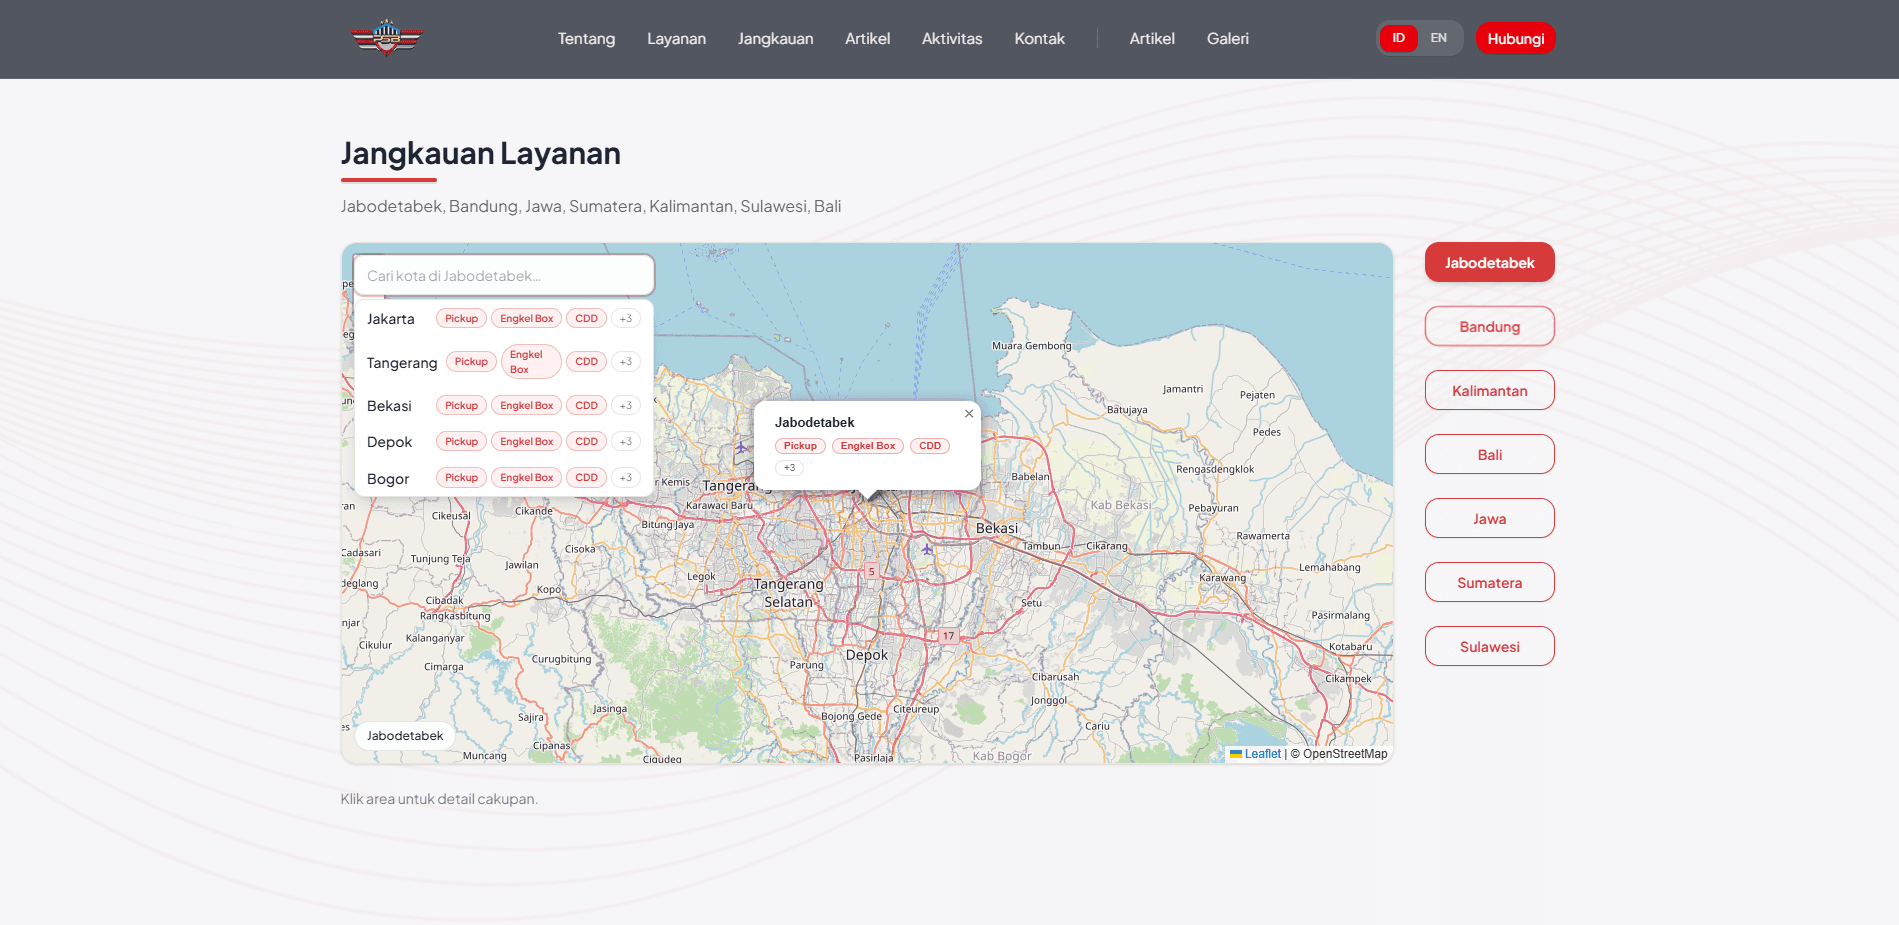The width and height of the screenshot is (1899, 925).
Task: Click airport icon near Tangerang on map
Action: click(741, 447)
